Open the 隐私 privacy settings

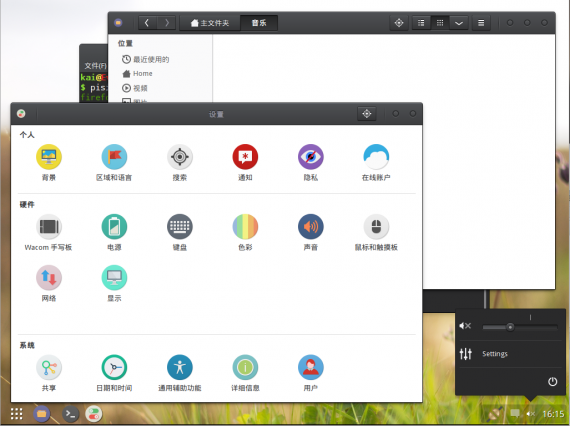(x=310, y=162)
